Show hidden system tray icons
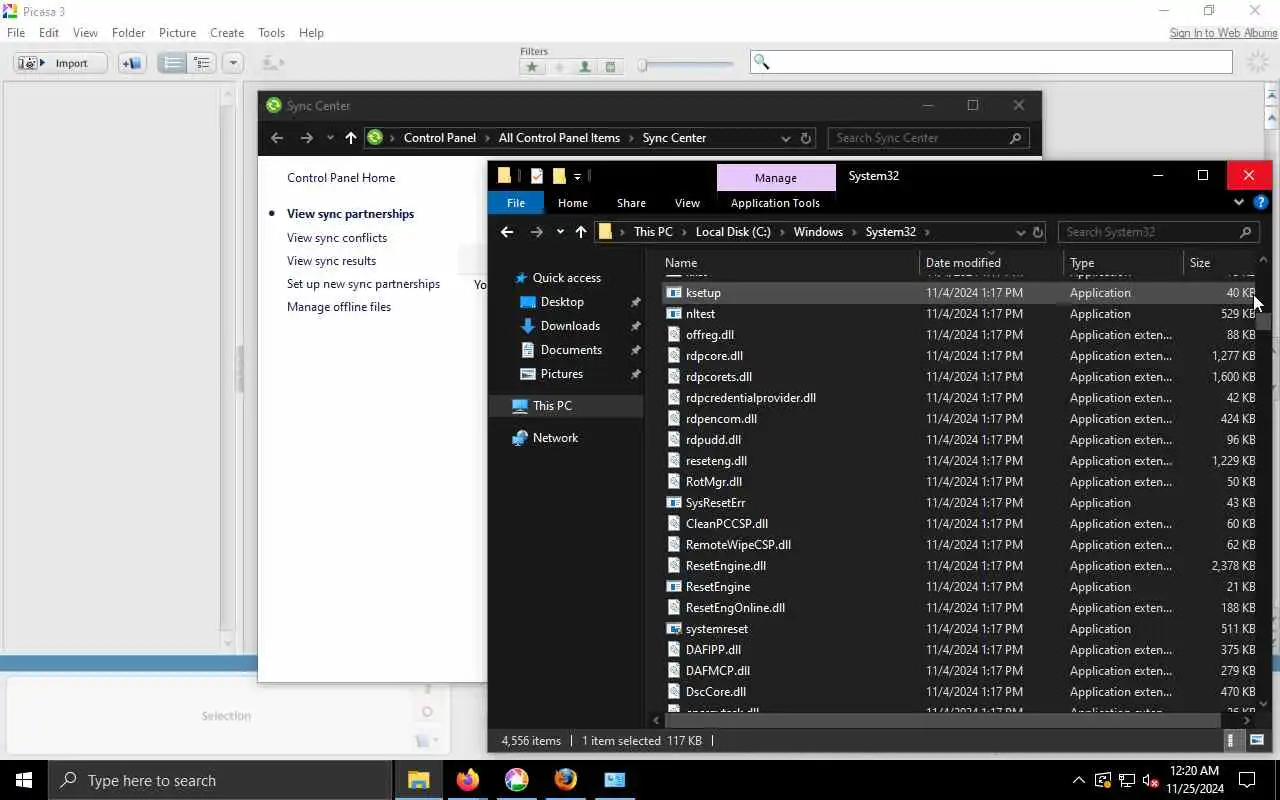Viewport: 1280px width, 800px height. point(1078,780)
